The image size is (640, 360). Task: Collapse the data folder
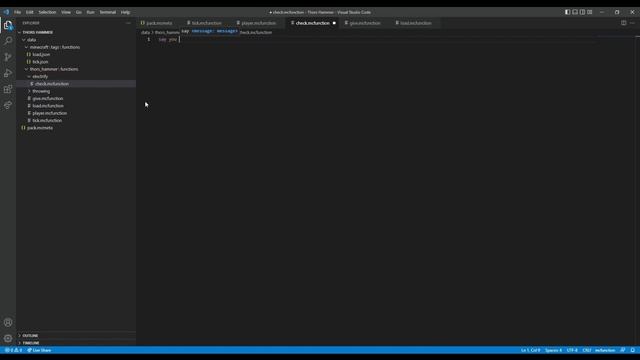point(32,40)
